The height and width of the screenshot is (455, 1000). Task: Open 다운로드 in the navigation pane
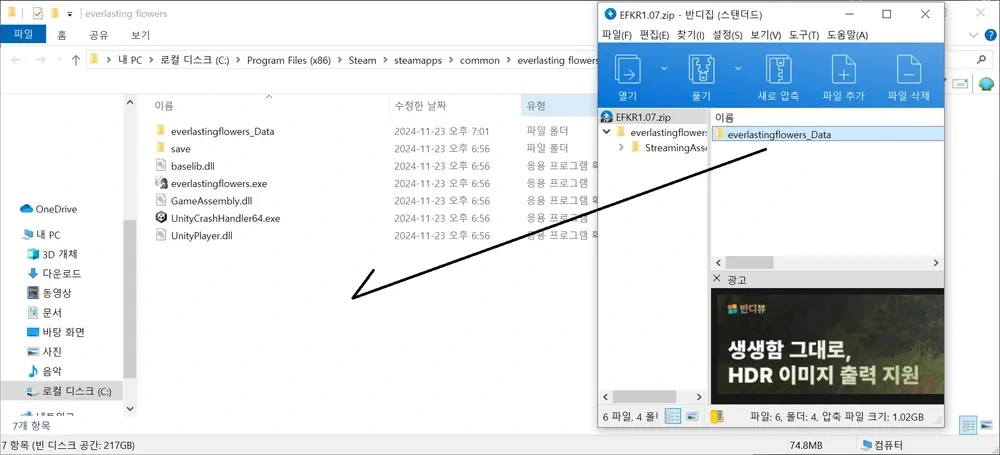(54, 274)
